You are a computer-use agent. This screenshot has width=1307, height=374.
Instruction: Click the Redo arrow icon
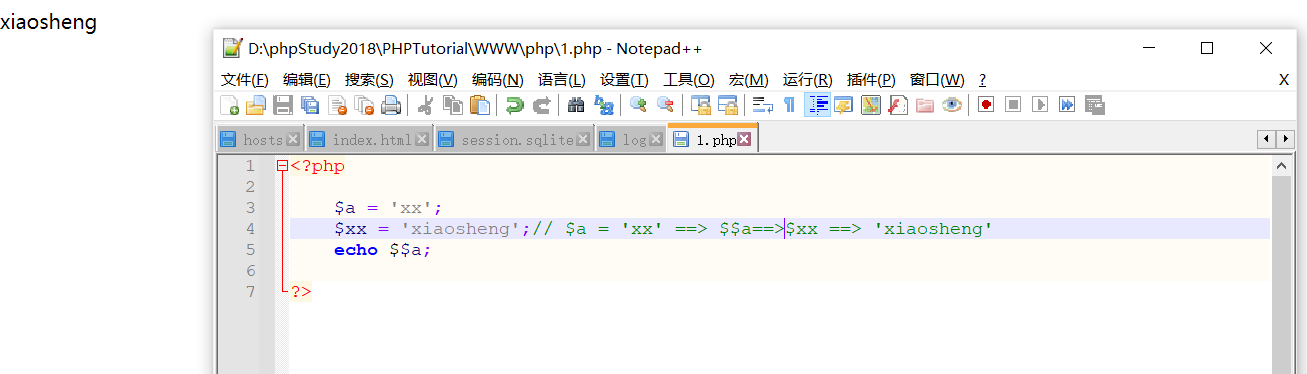tap(541, 104)
